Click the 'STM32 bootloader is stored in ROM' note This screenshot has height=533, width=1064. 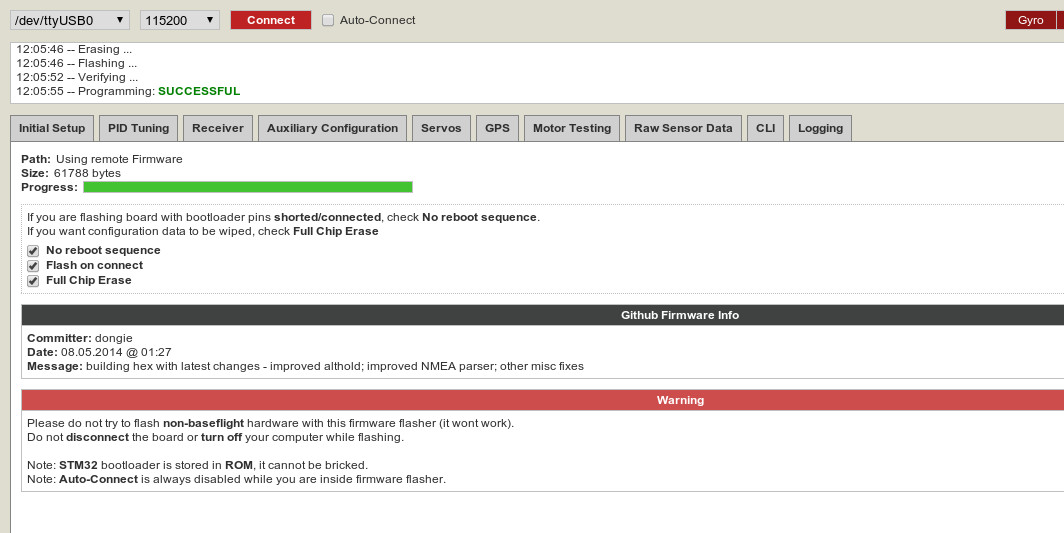(x=197, y=465)
